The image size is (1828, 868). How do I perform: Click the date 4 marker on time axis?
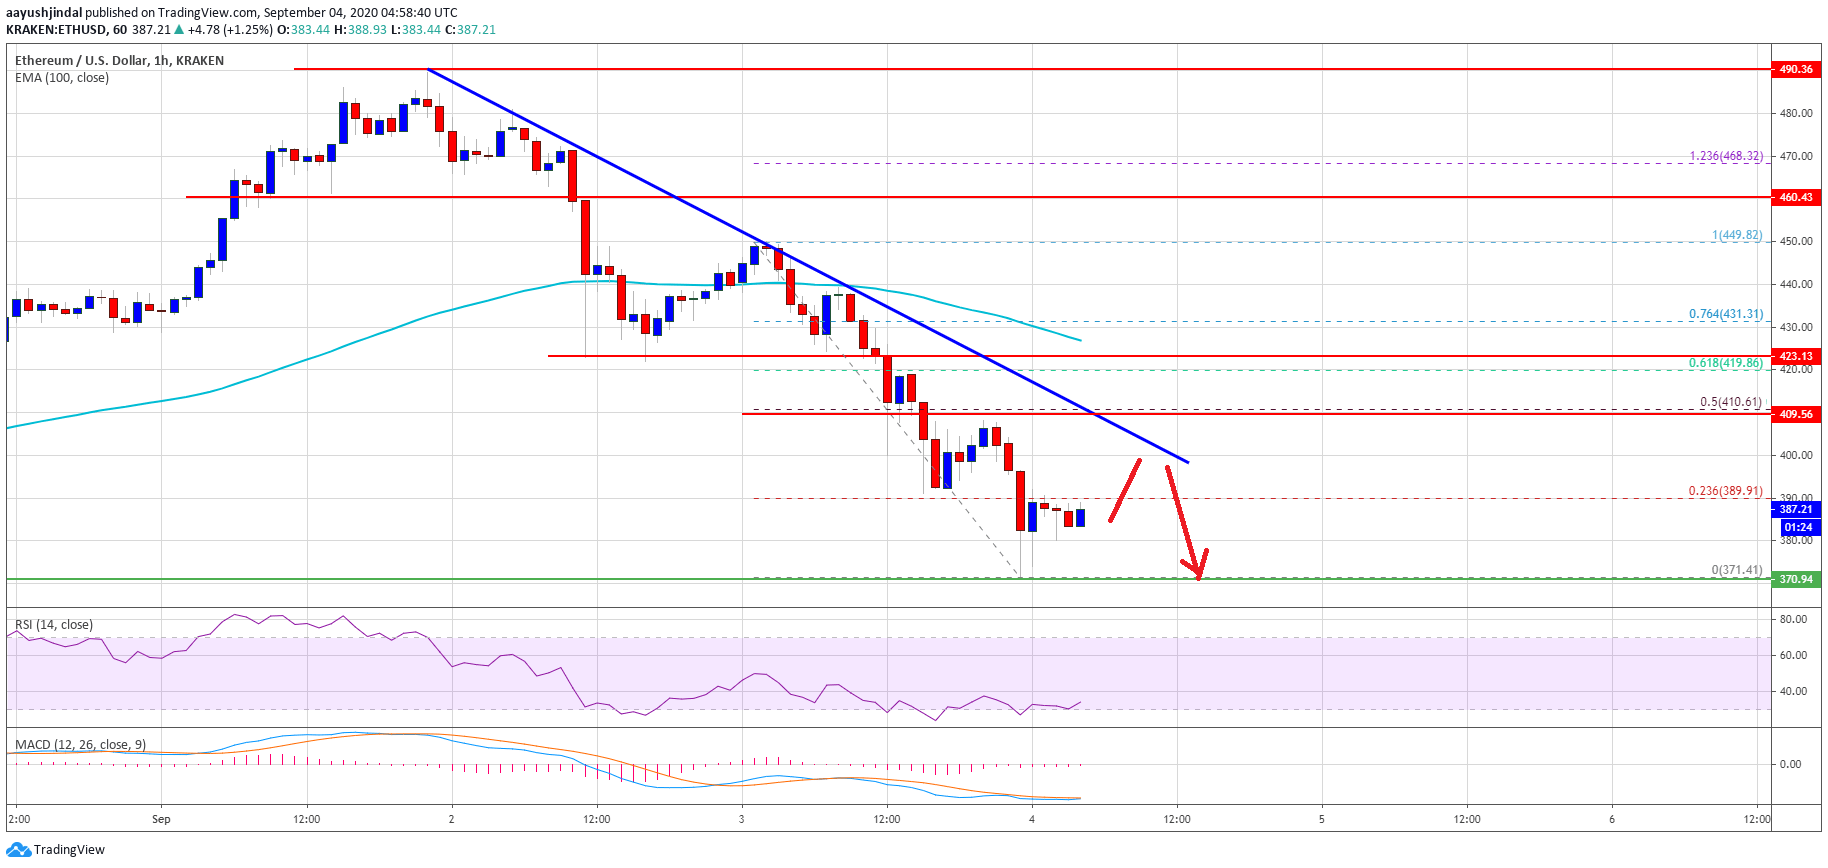1031,819
